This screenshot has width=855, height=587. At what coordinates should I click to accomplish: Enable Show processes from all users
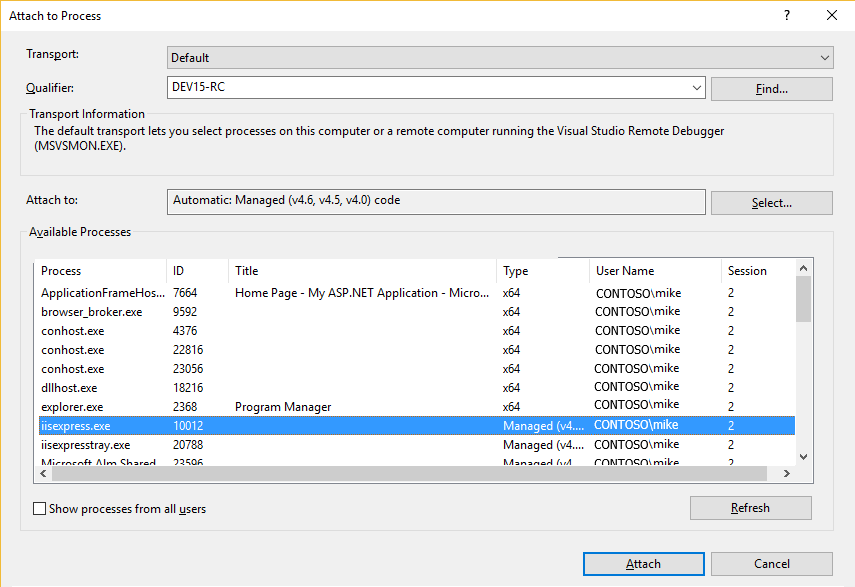(x=41, y=508)
